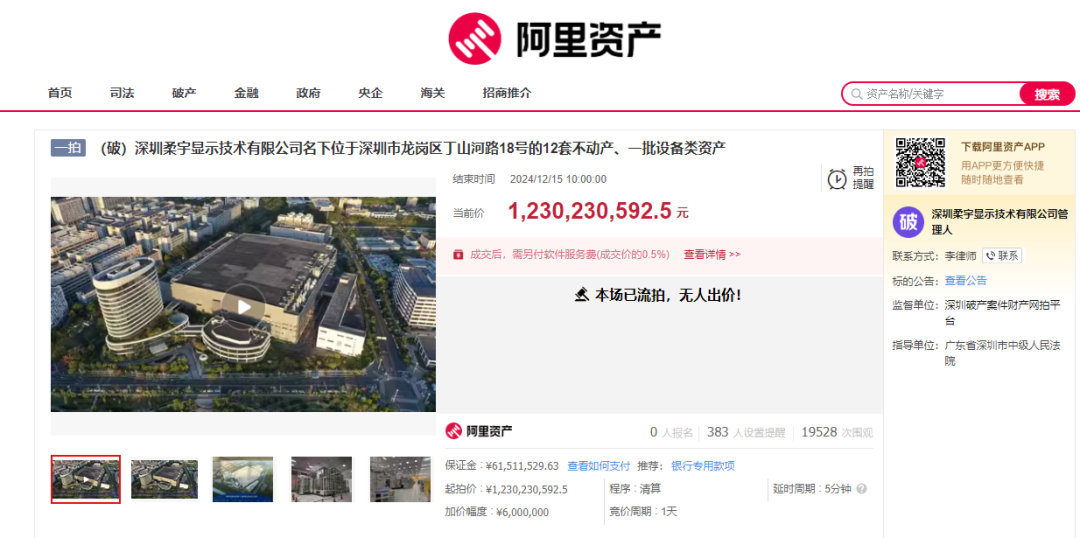Click the purple 破 avatar icon
The image size is (1080, 538).
click(908, 222)
